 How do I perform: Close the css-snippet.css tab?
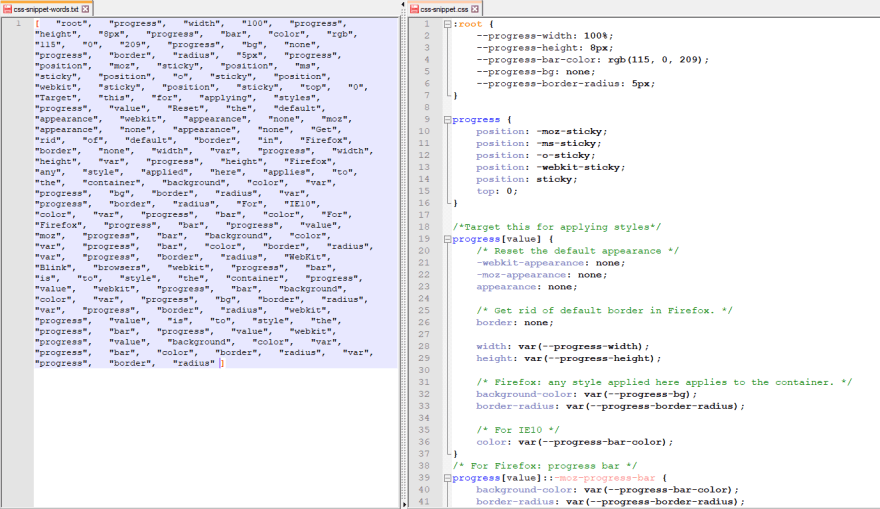475,9
